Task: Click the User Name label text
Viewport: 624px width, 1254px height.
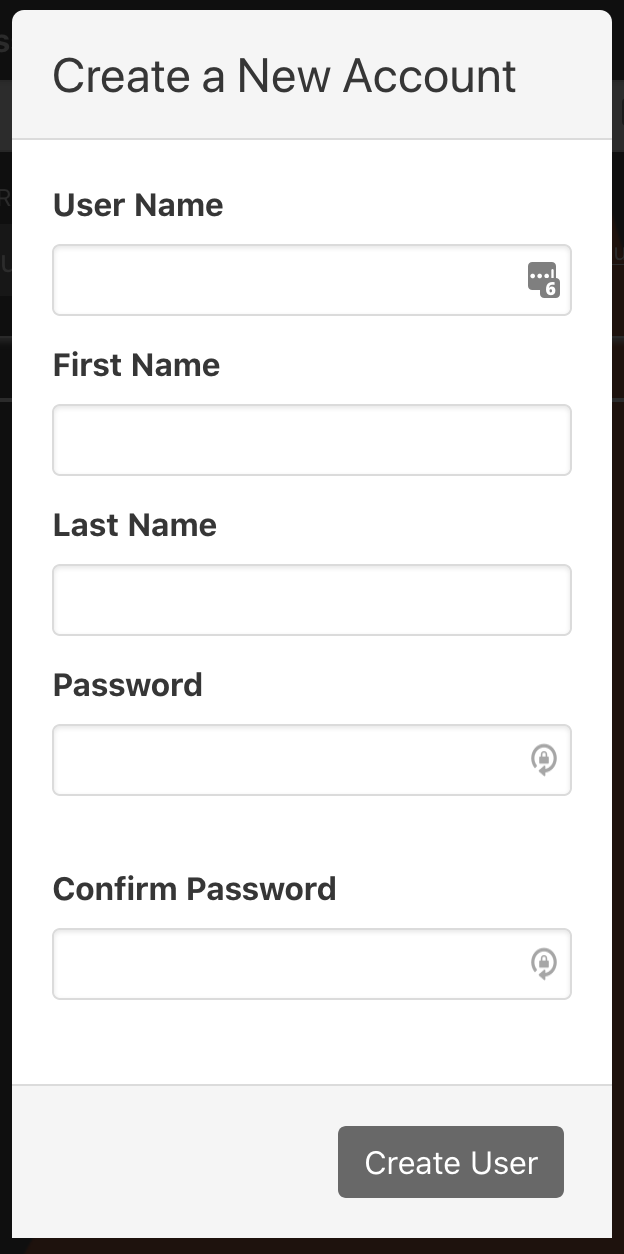Action: point(138,205)
